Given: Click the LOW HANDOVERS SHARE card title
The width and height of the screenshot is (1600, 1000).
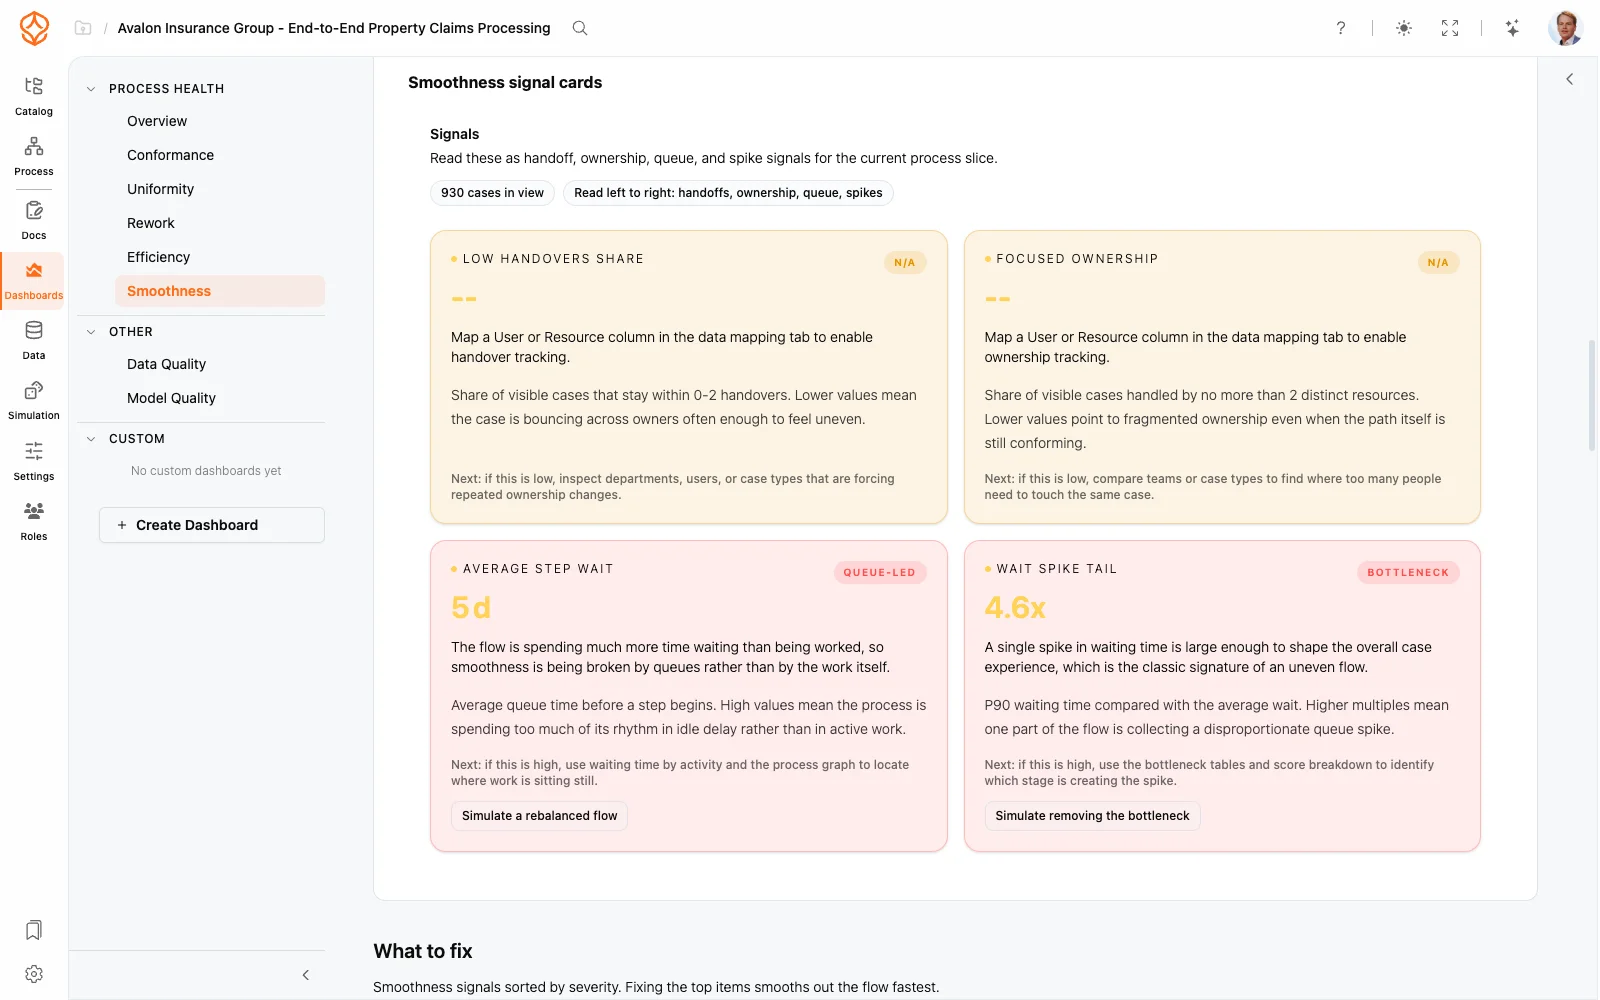Looking at the screenshot, I should click(553, 259).
